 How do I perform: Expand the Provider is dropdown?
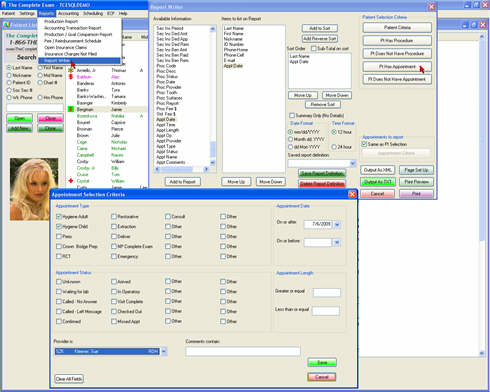(x=164, y=351)
